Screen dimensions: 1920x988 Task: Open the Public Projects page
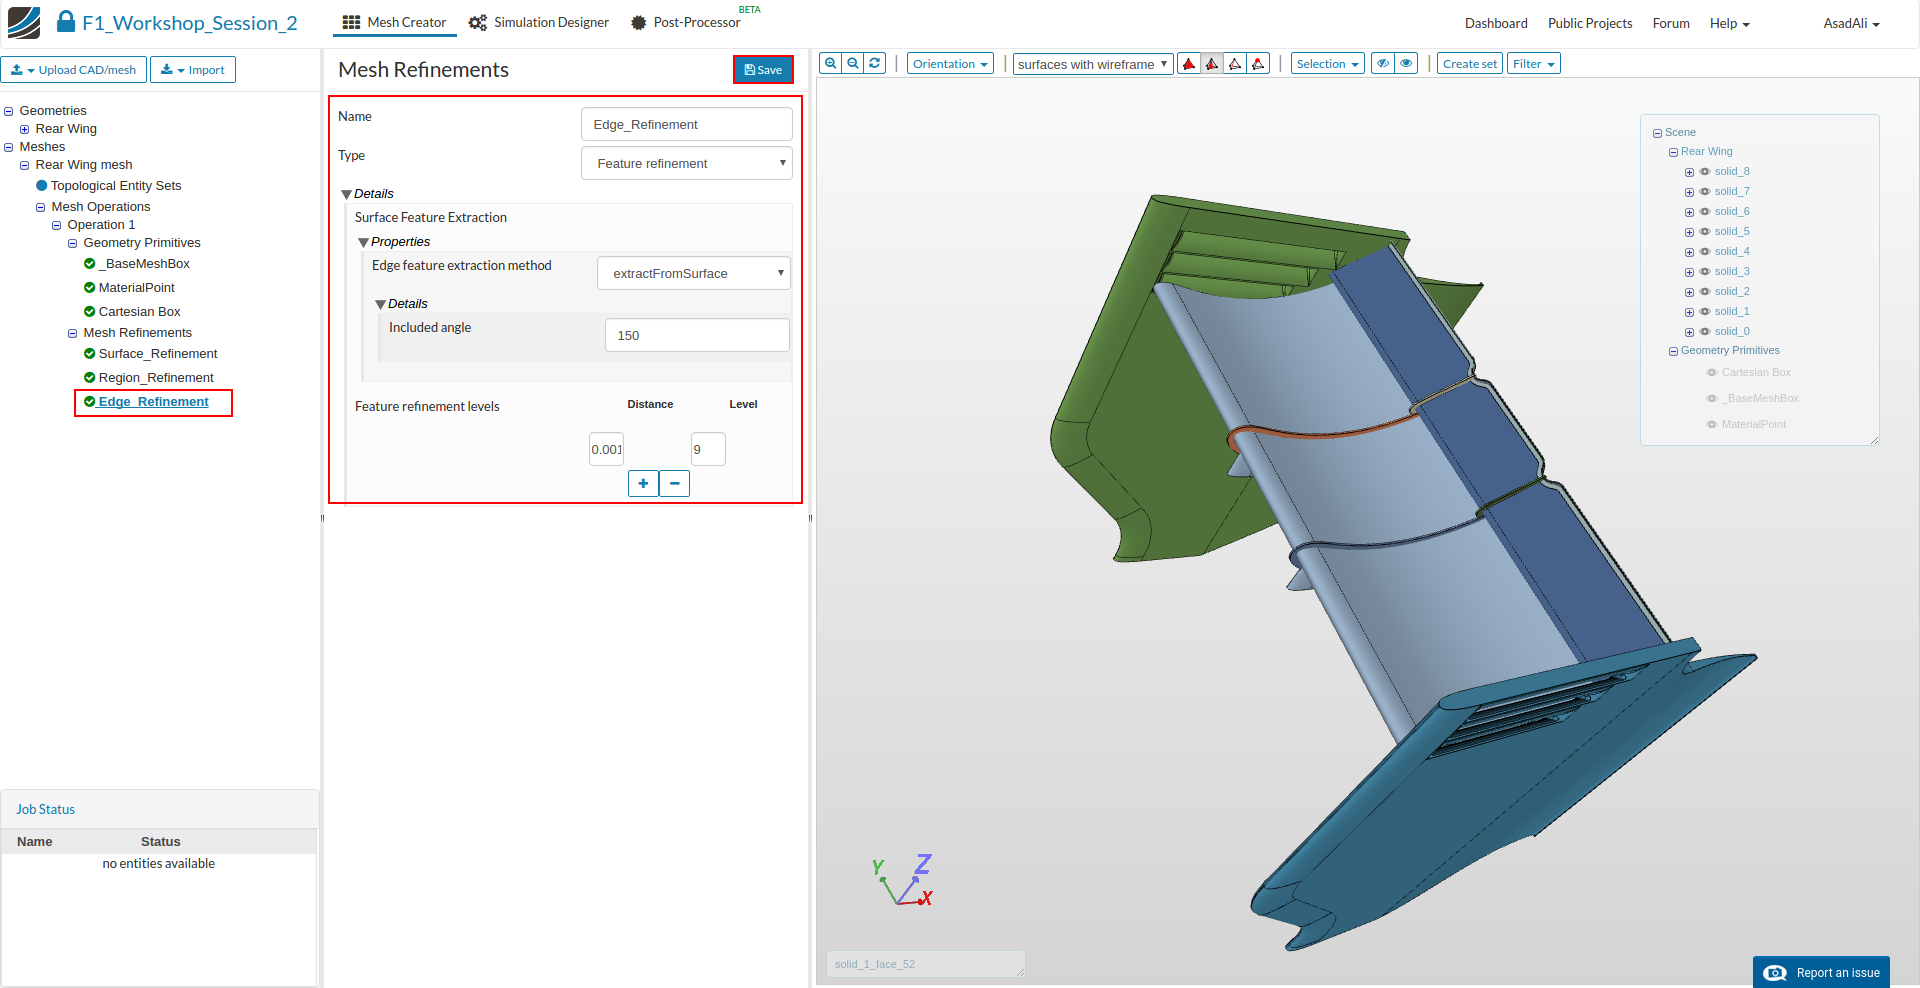point(1590,23)
